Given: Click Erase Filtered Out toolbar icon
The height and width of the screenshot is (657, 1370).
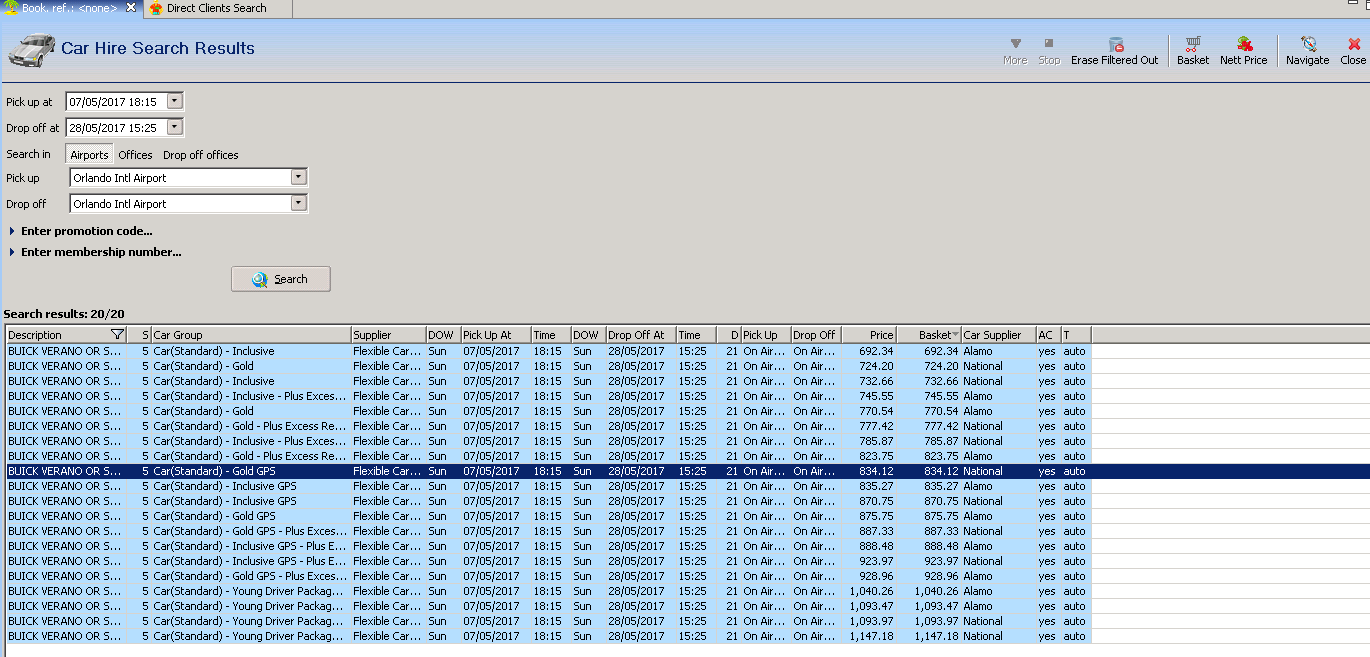Looking at the screenshot, I should [x=1114, y=51].
